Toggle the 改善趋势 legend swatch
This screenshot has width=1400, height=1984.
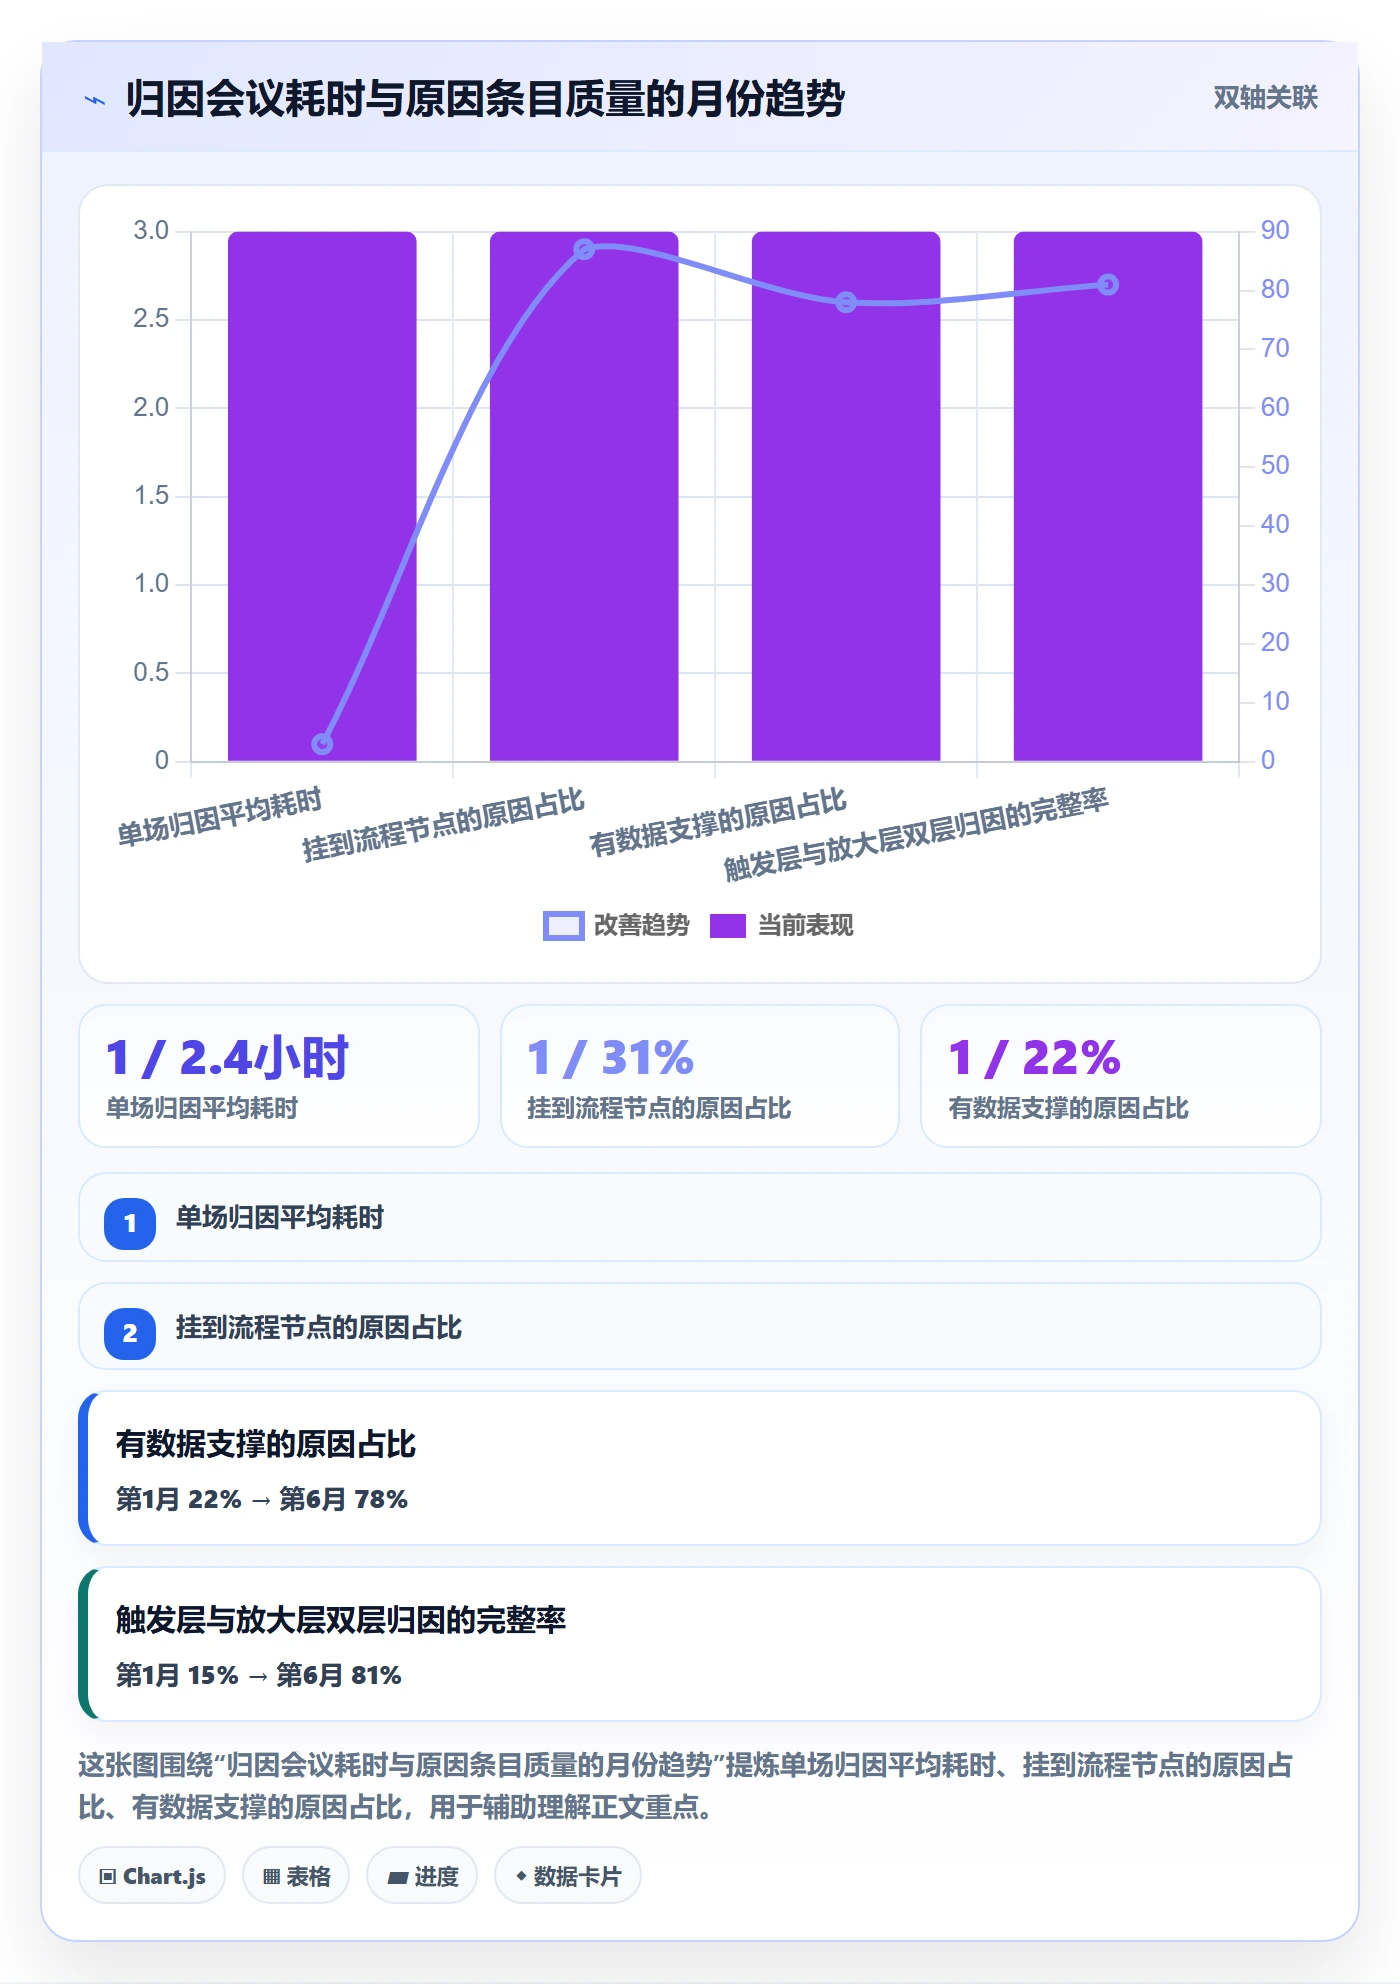(x=563, y=926)
